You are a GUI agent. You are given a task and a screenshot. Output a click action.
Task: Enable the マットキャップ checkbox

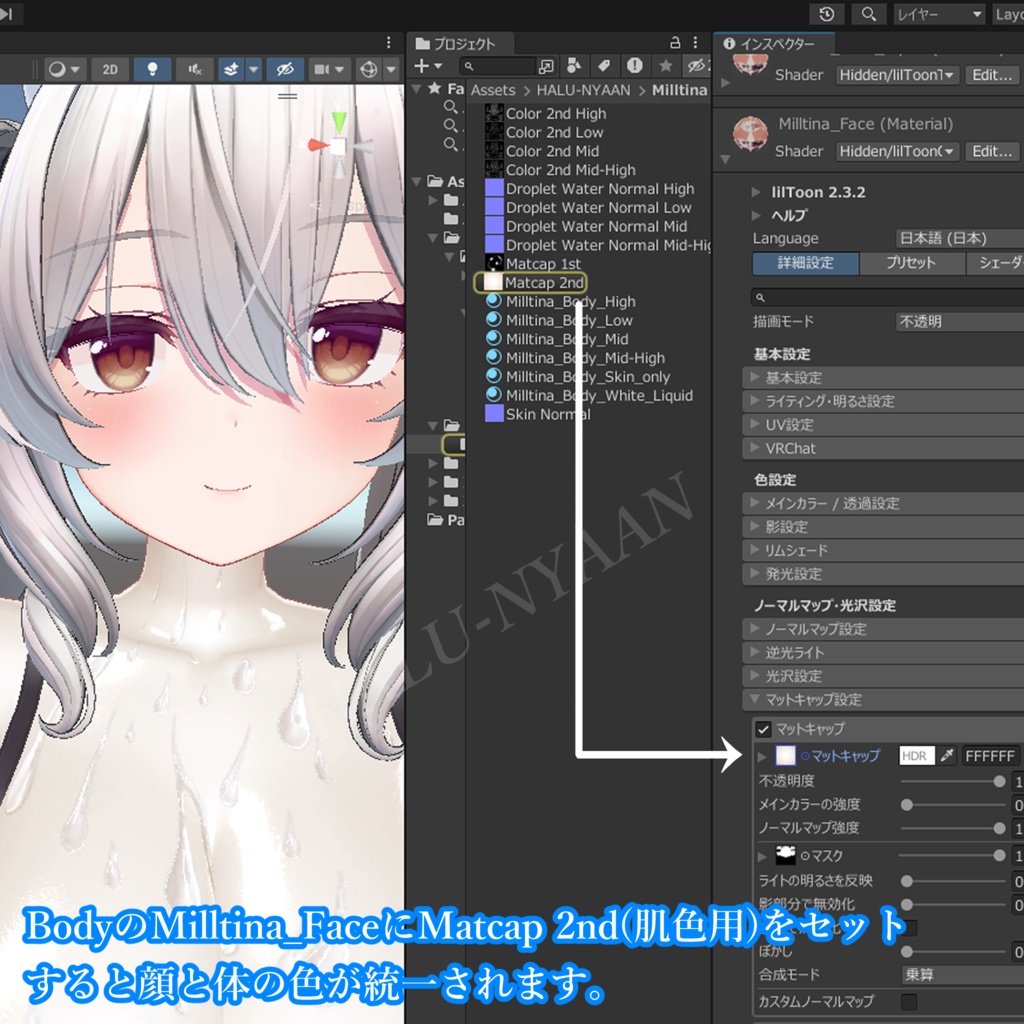coord(763,728)
